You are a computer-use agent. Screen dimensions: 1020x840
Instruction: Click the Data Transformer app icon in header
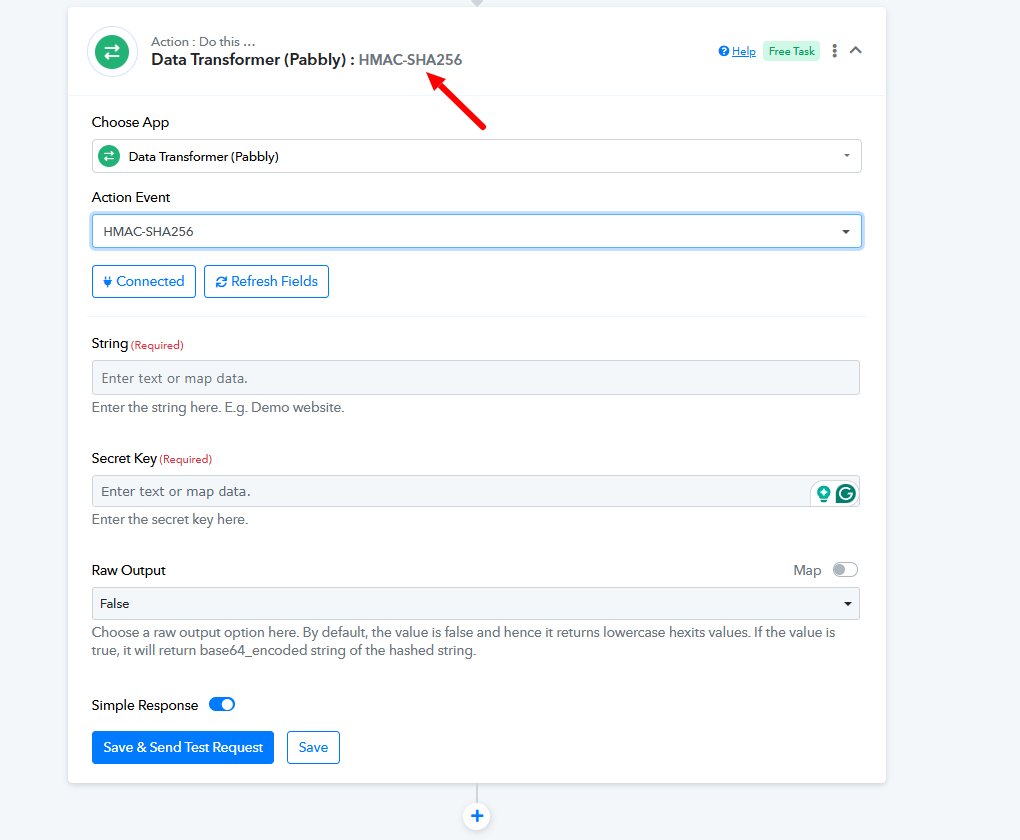pyautogui.click(x=112, y=51)
